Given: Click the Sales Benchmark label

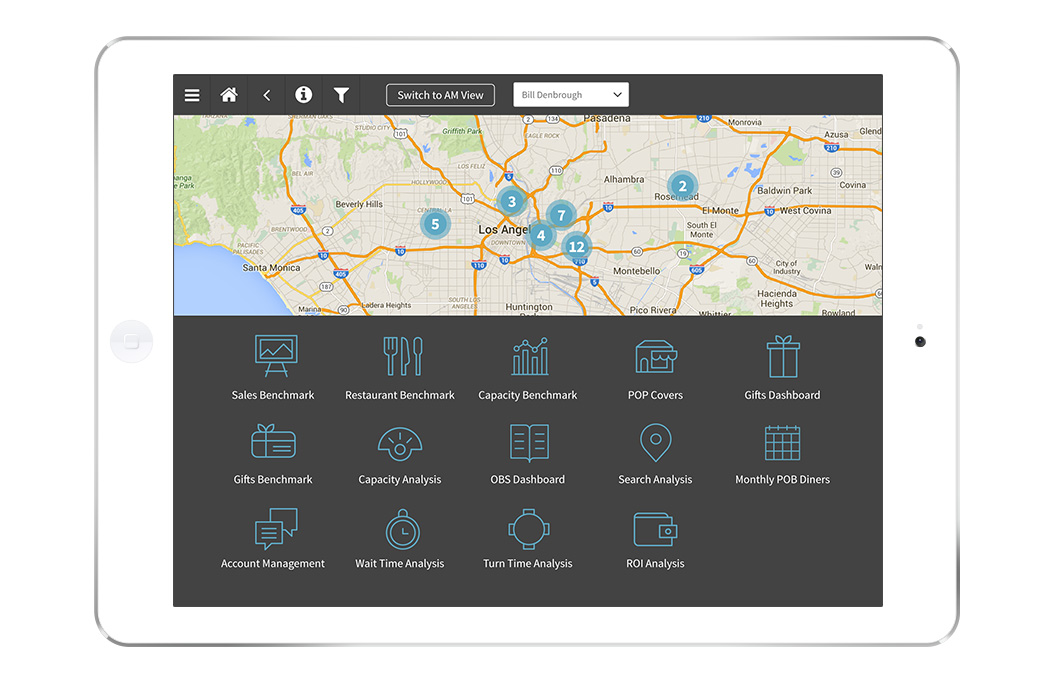Looking at the screenshot, I should coord(273,395).
